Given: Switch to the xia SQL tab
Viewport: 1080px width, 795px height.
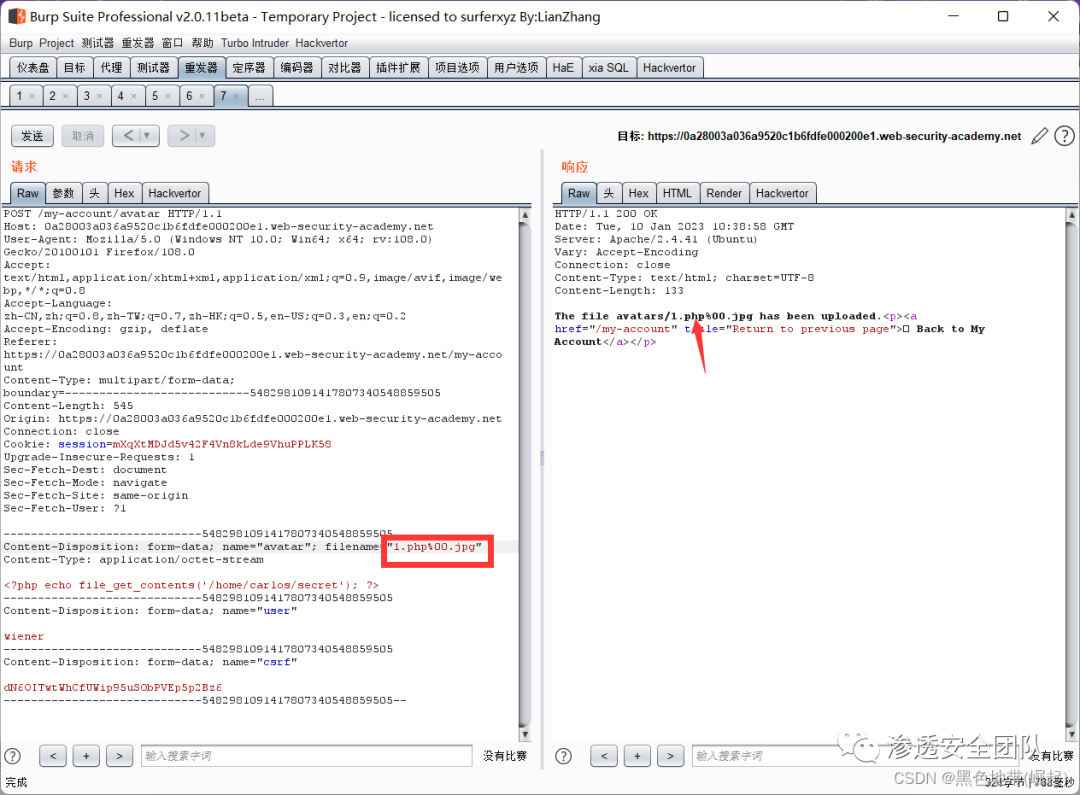Looking at the screenshot, I should click(x=608, y=68).
